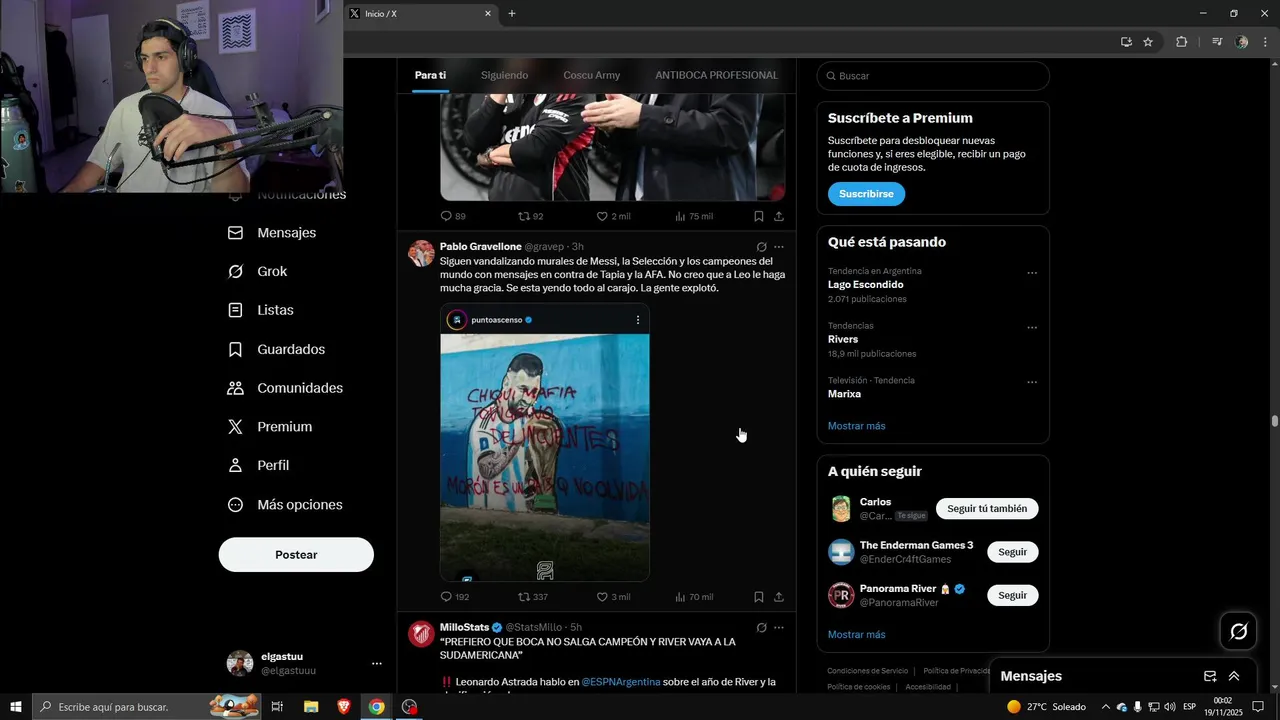Image resolution: width=1280 pixels, height=720 pixels.
Task: Open embedded puntoascenso post menu
Action: click(638, 320)
